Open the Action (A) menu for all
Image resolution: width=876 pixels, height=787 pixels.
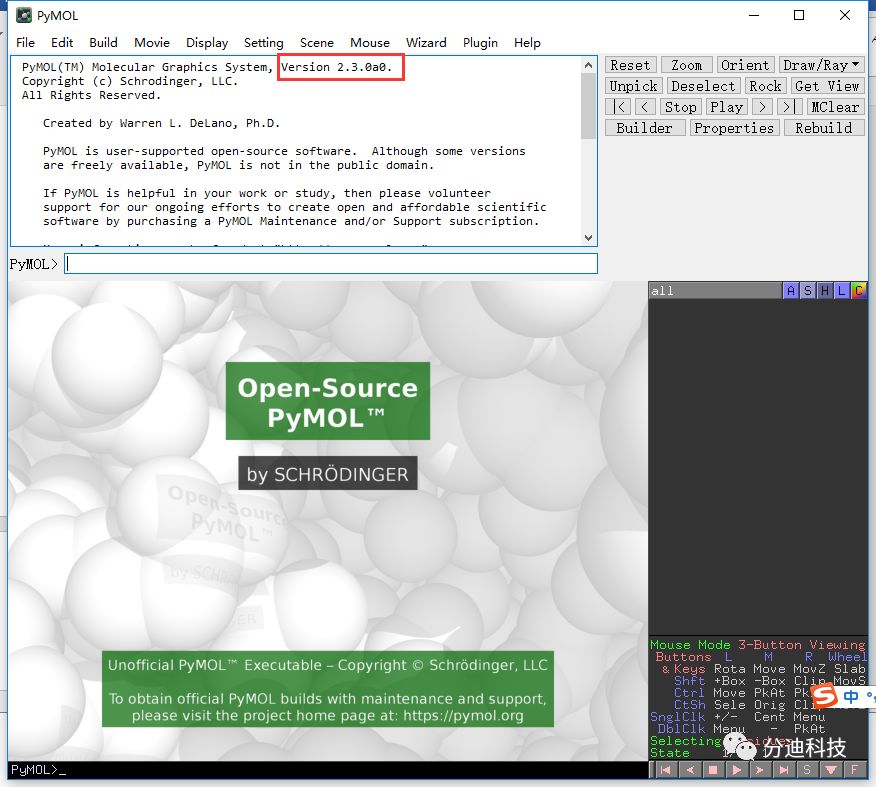[x=791, y=290]
